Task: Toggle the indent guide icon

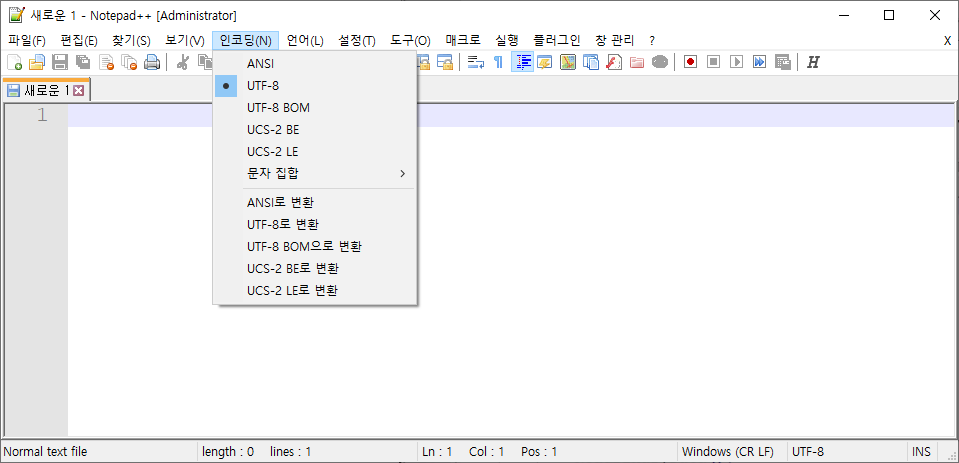Action: [522, 62]
